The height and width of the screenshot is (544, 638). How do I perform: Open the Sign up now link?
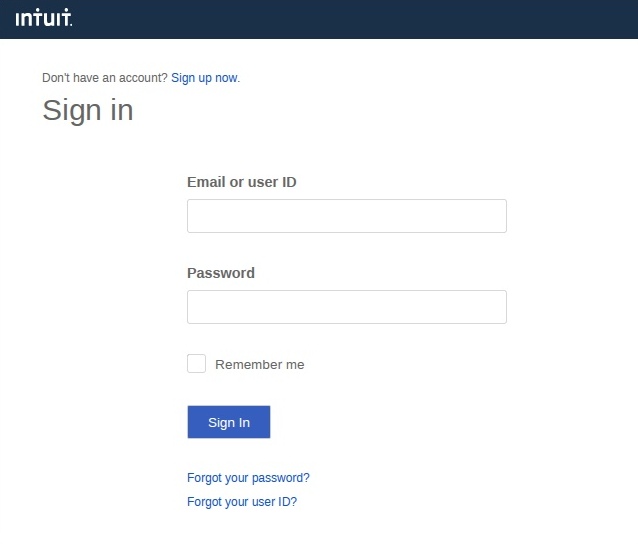[x=204, y=78]
